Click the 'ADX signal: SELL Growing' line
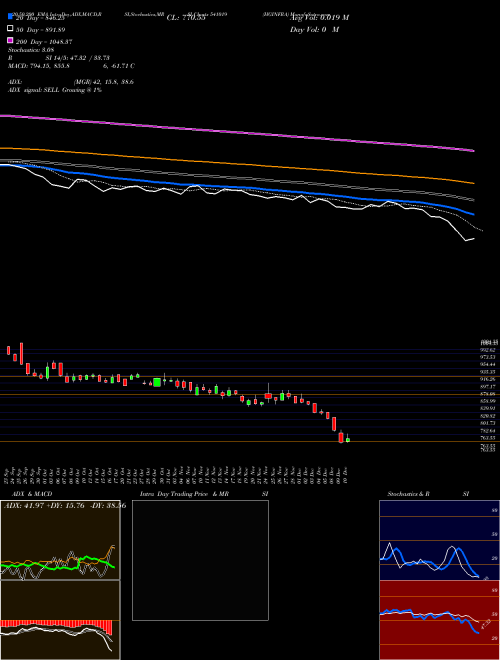The image size is (500, 660). [55, 90]
